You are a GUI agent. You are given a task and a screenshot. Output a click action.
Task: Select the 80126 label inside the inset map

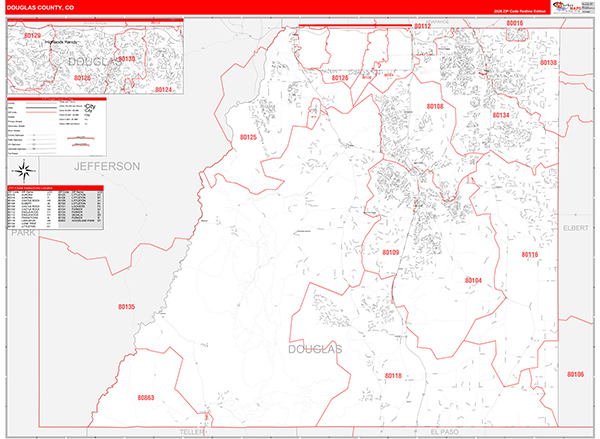point(82,78)
